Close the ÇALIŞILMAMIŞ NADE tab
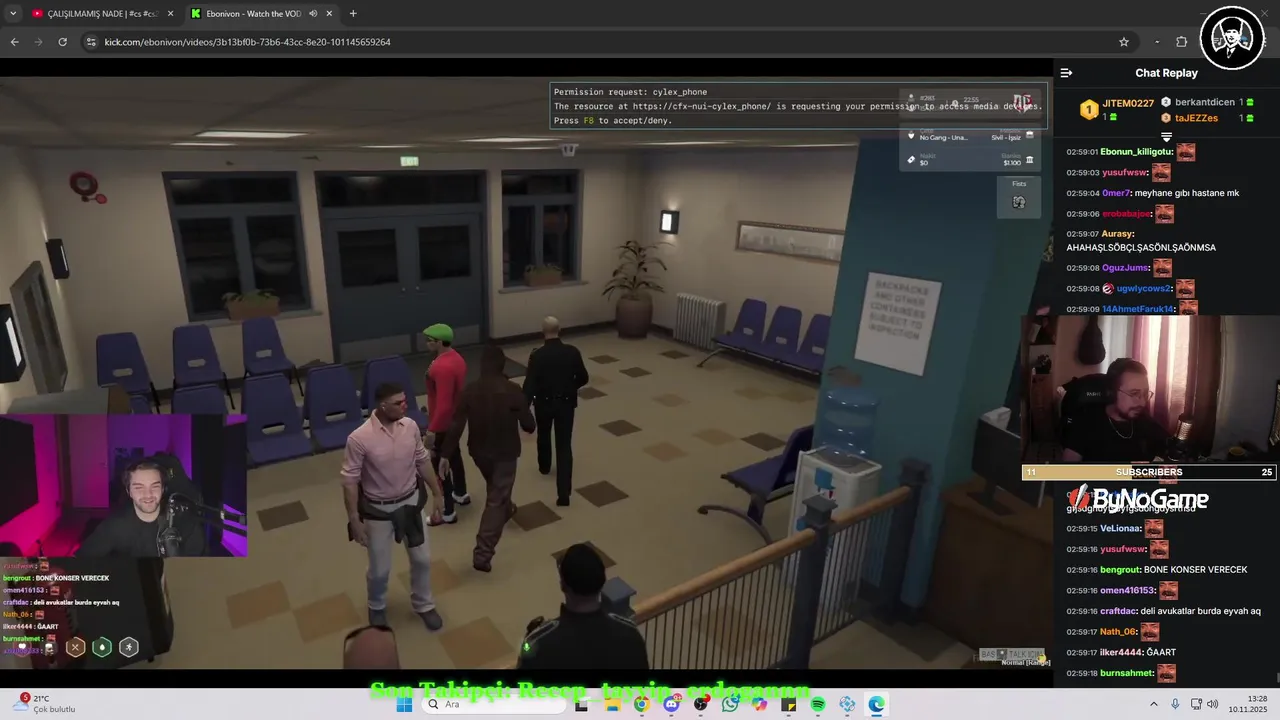Viewport: 1280px width, 720px height. 170,14
